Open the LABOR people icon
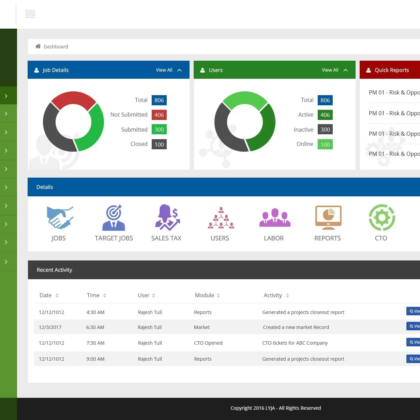 (275, 218)
